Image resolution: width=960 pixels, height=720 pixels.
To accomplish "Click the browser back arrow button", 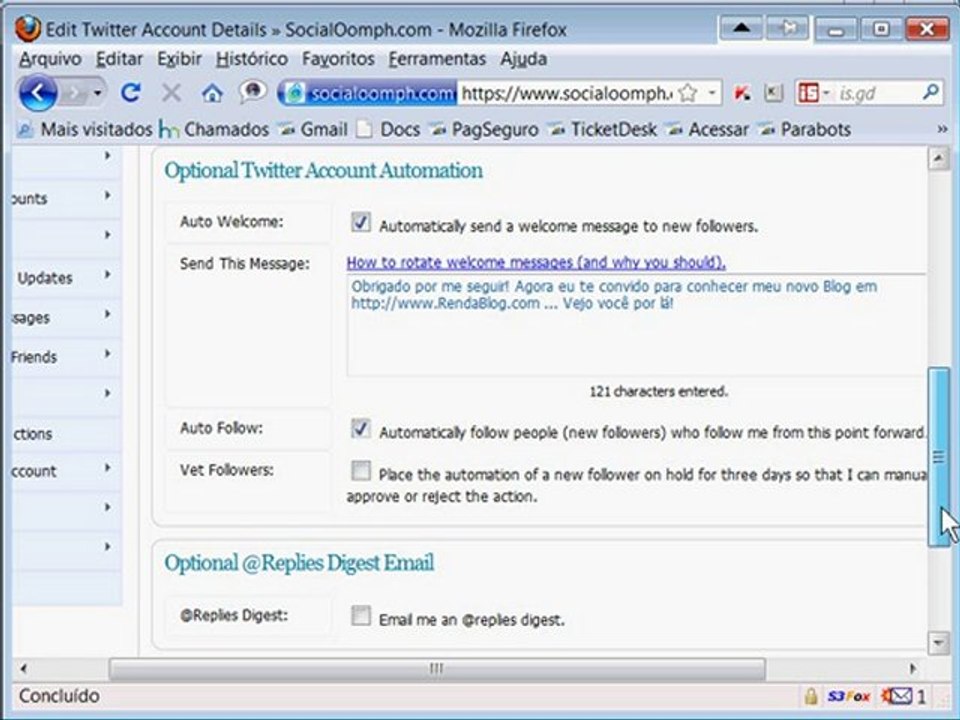I will click(x=38, y=93).
